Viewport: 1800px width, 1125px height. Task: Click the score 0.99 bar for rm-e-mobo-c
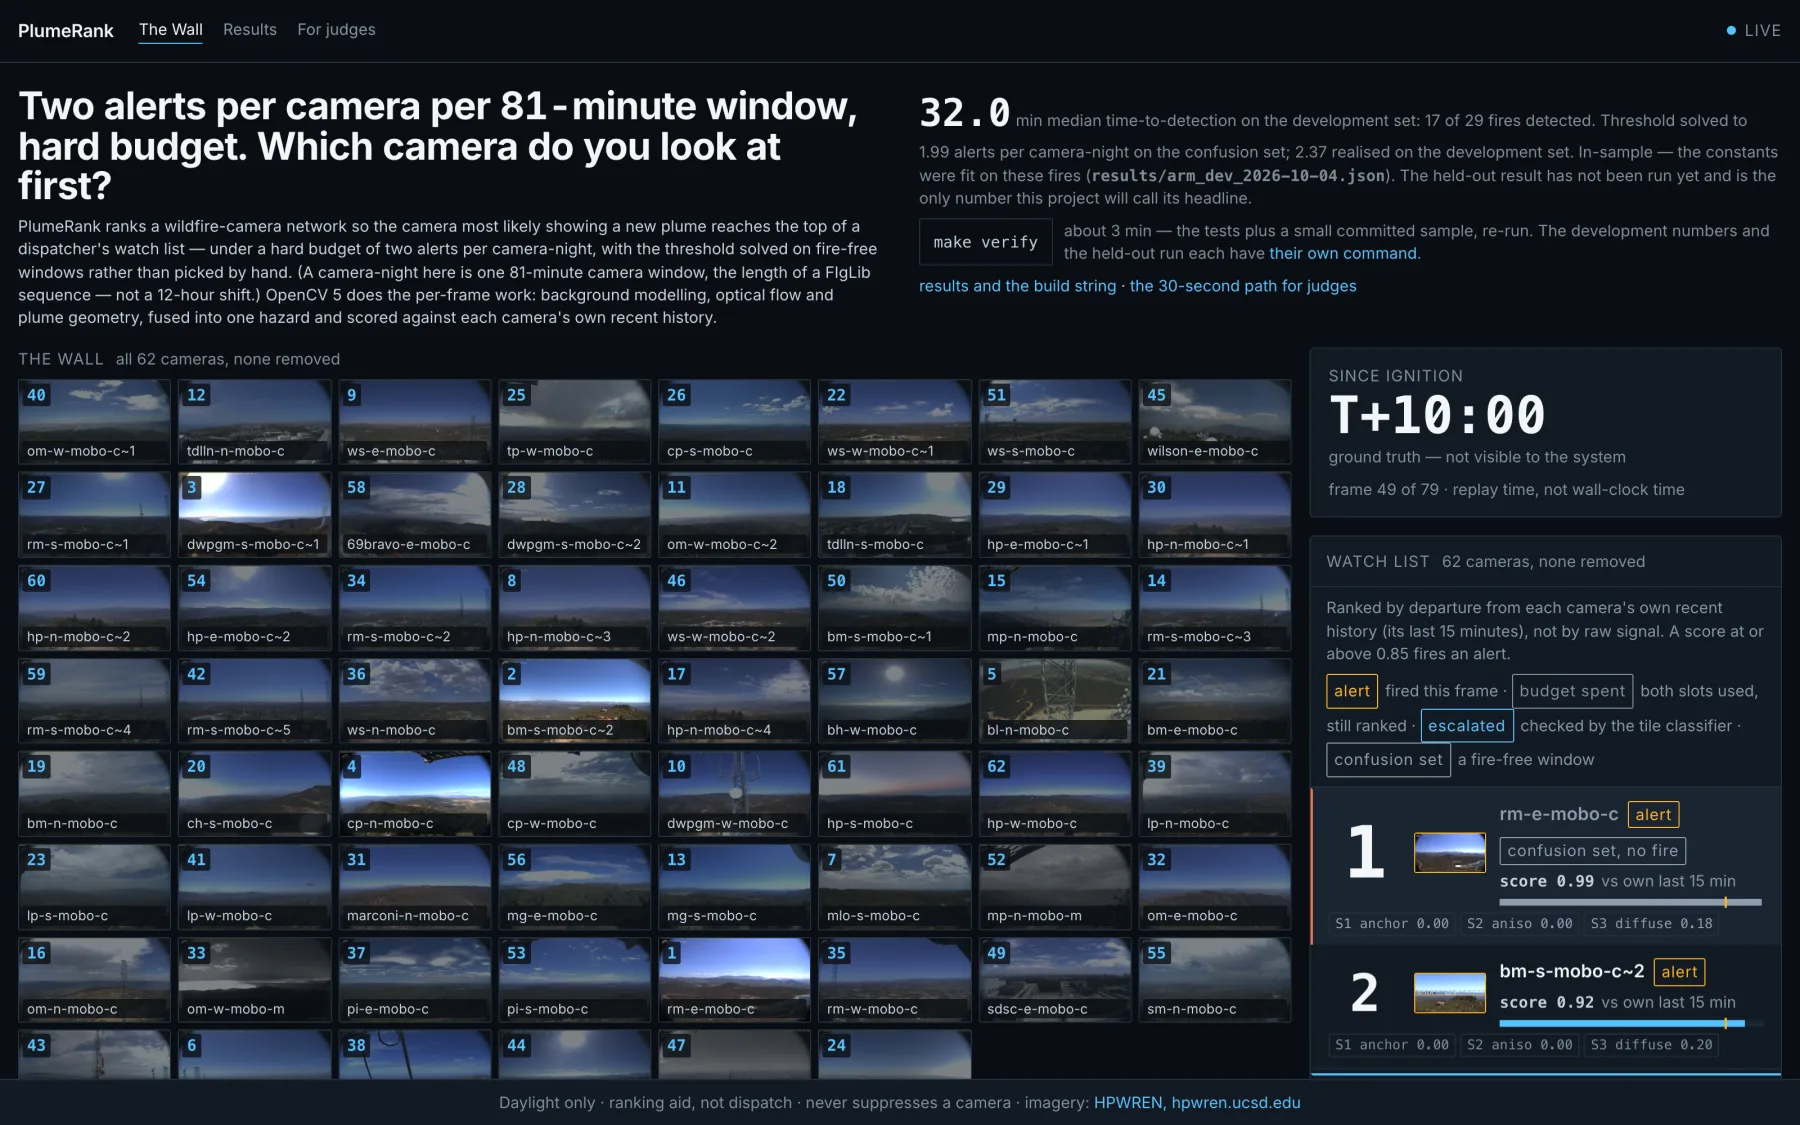pos(1630,902)
